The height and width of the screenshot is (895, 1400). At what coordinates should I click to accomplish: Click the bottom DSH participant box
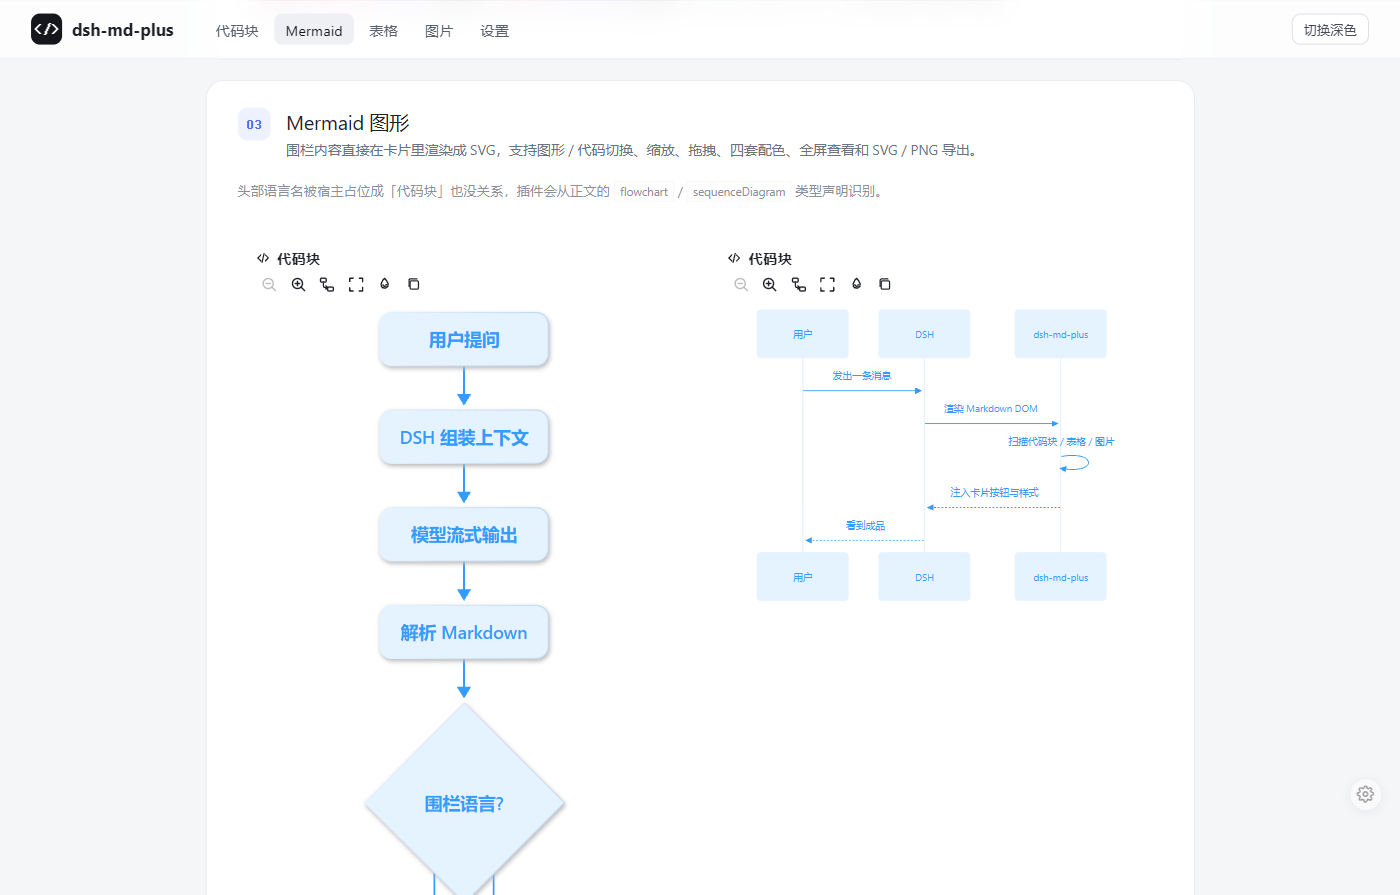tap(924, 577)
